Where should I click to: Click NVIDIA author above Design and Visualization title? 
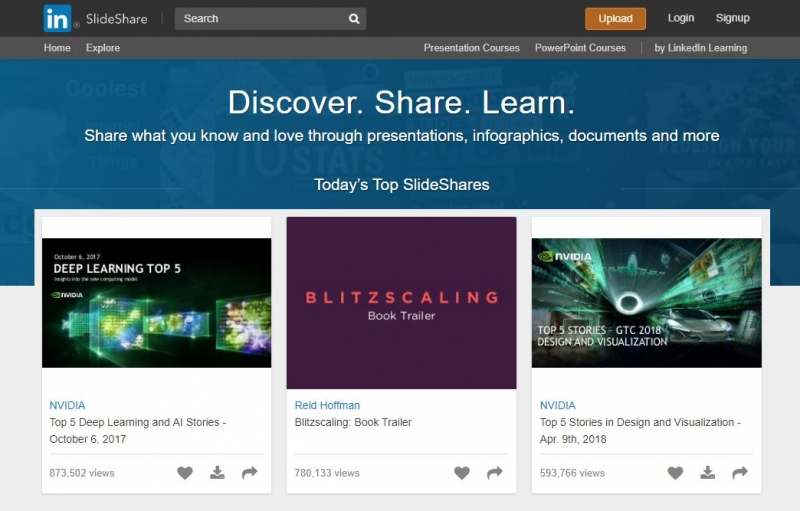558,405
